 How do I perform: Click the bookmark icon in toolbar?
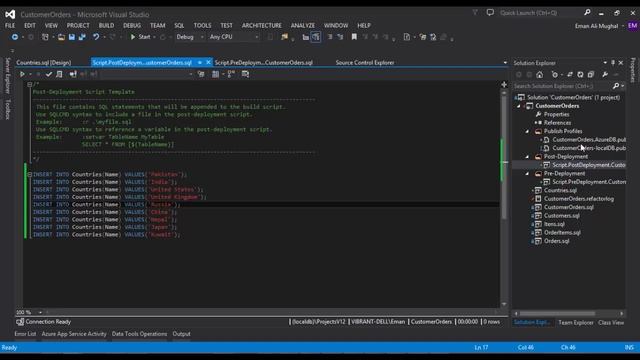tap(354, 37)
